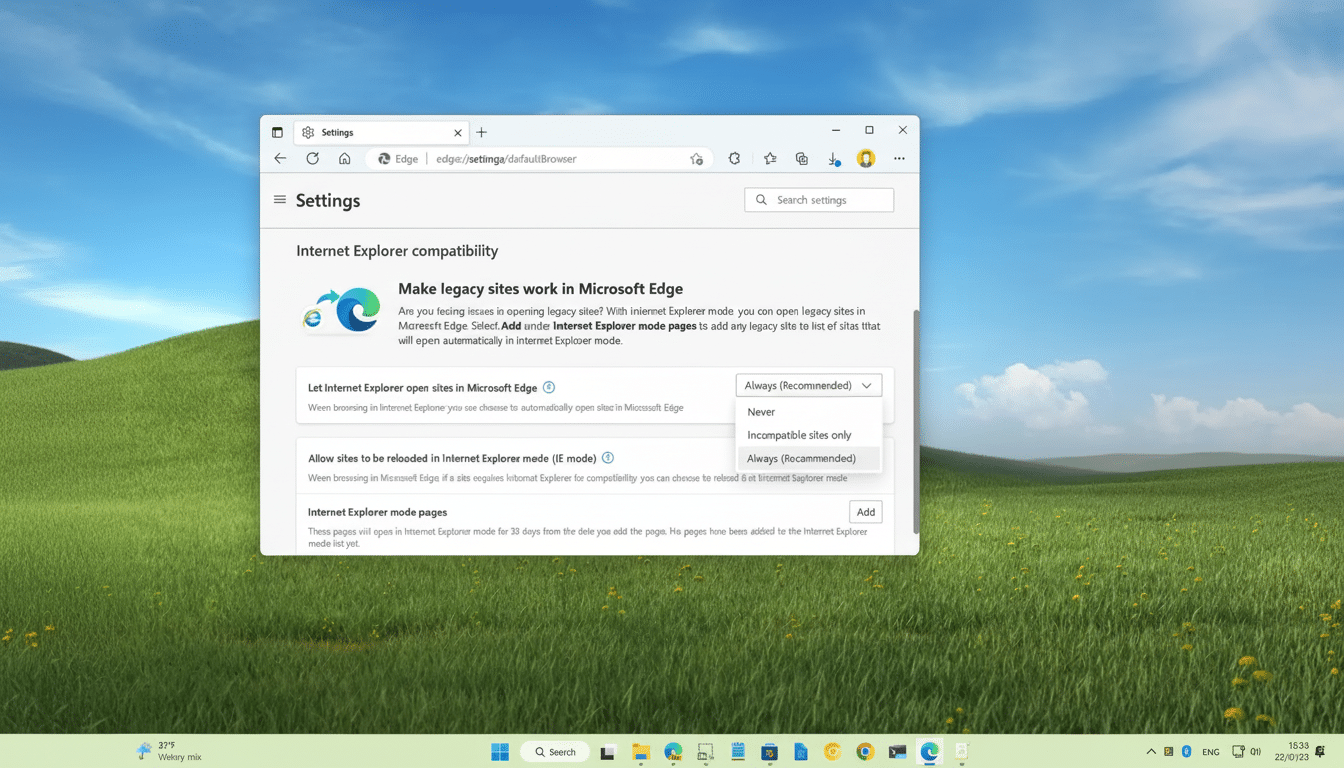
Task: Open the Collections icon in Edge toolbar
Action: pyautogui.click(x=801, y=158)
